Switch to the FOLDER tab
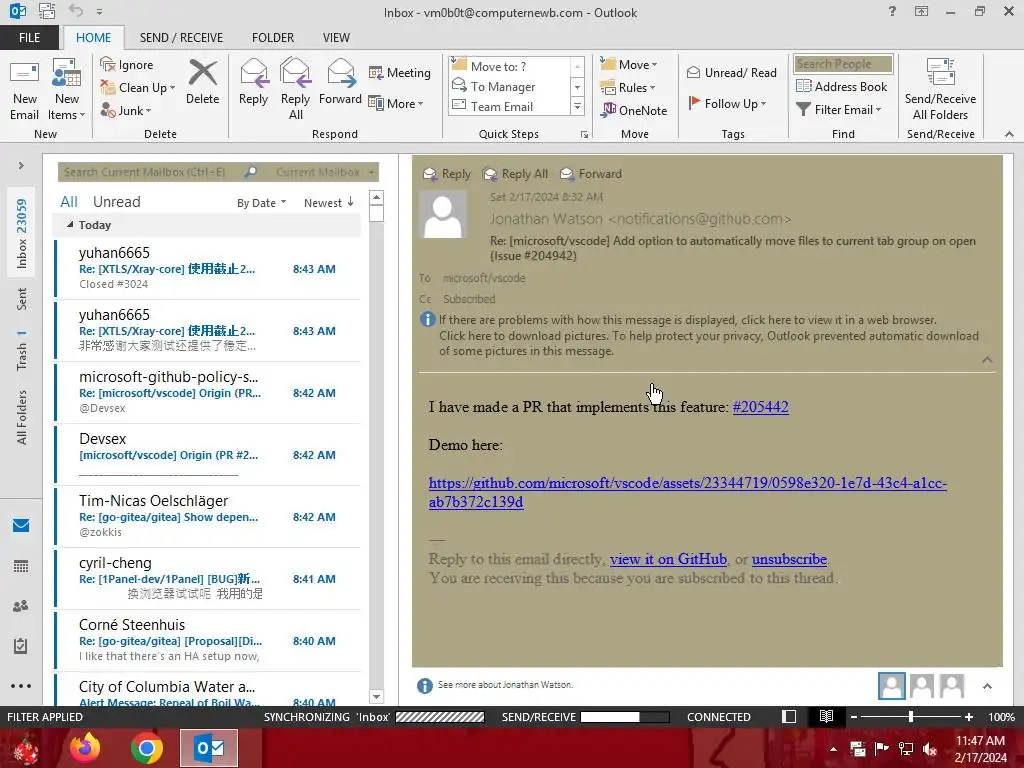The height and width of the screenshot is (768, 1024). pyautogui.click(x=273, y=38)
